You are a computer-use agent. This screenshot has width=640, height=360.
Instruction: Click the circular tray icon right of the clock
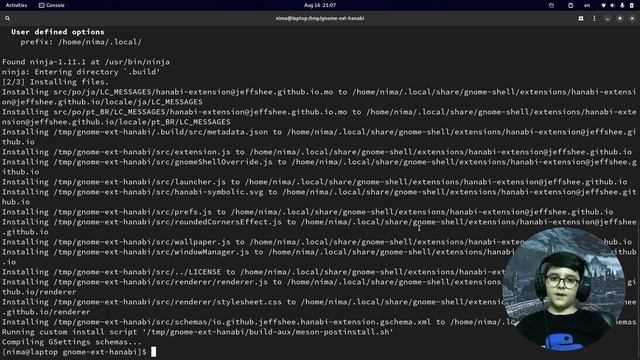click(x=551, y=5)
